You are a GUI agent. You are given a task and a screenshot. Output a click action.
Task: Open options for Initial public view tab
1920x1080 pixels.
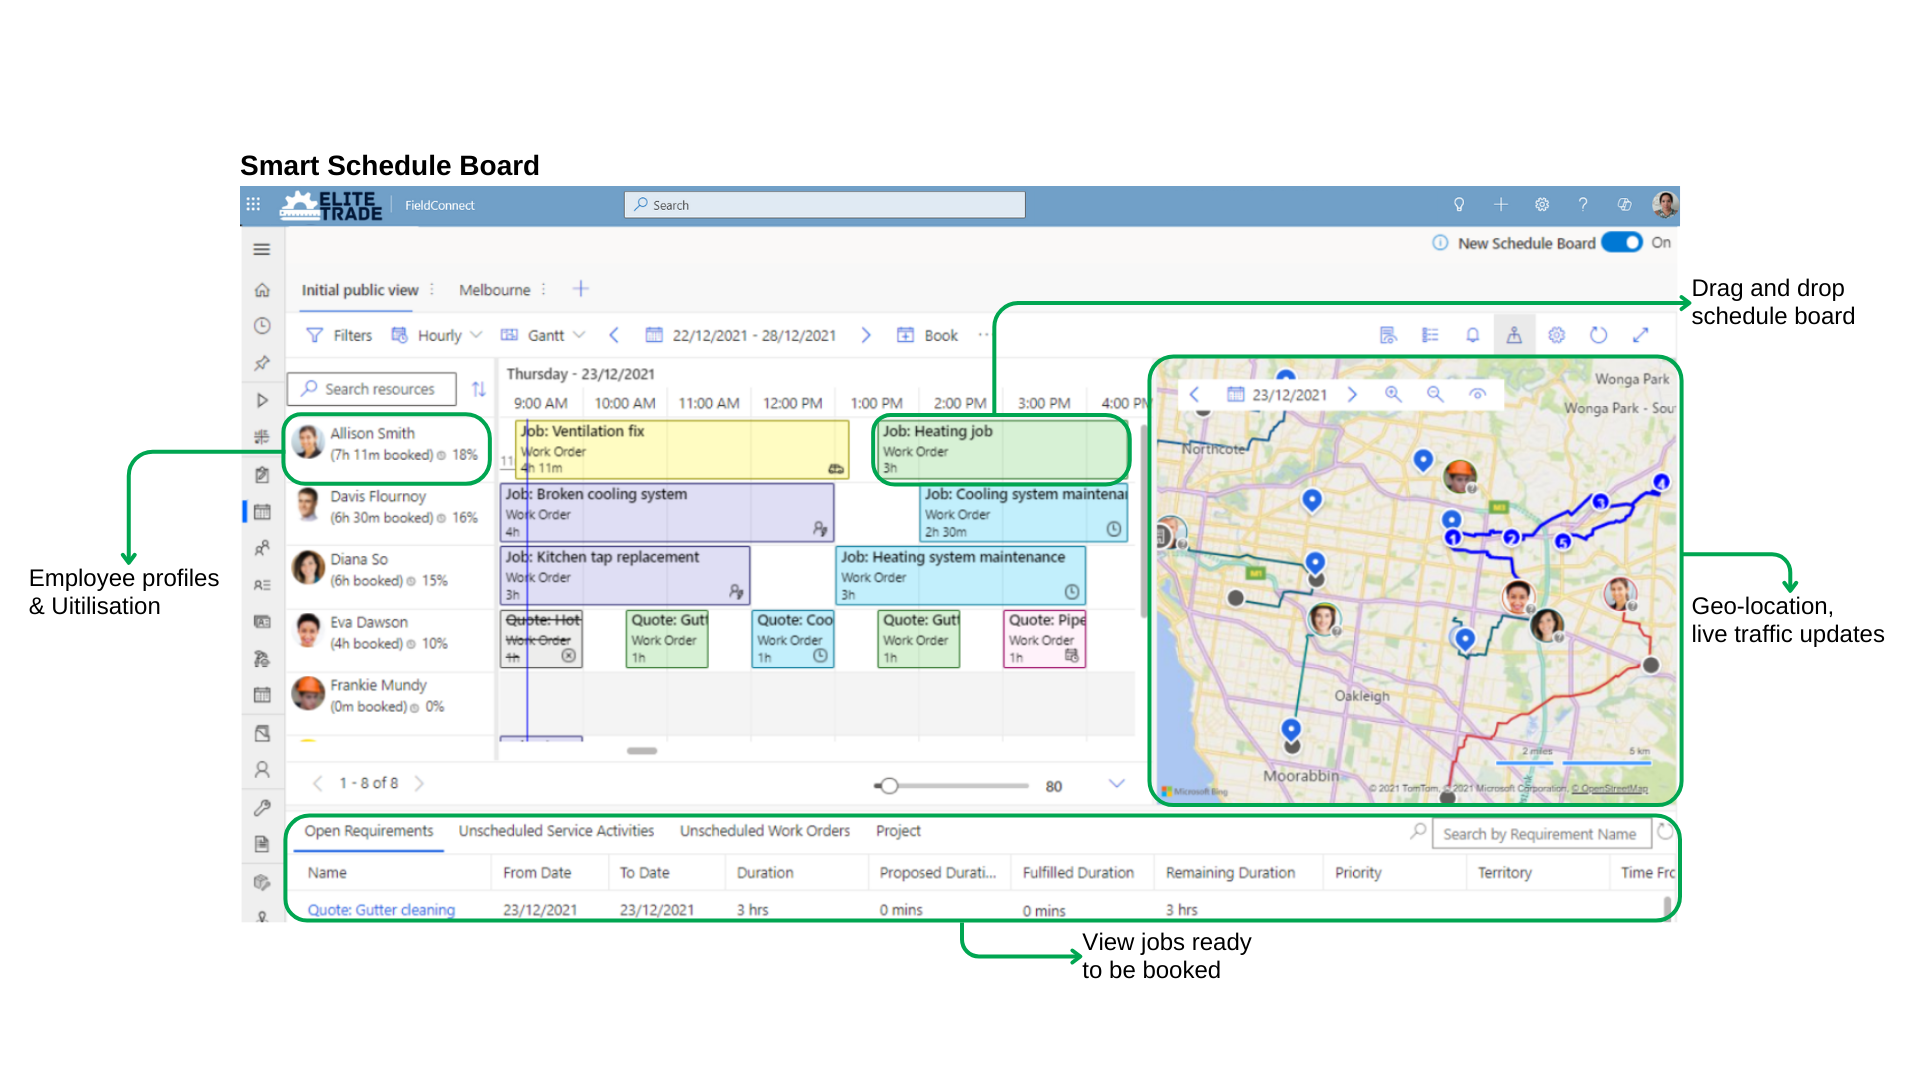coord(432,289)
